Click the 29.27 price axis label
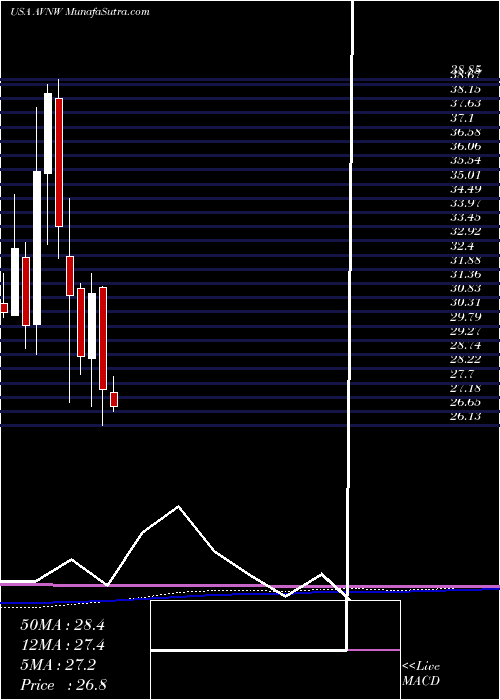Screen dimensions: 500x700 coord(466,331)
